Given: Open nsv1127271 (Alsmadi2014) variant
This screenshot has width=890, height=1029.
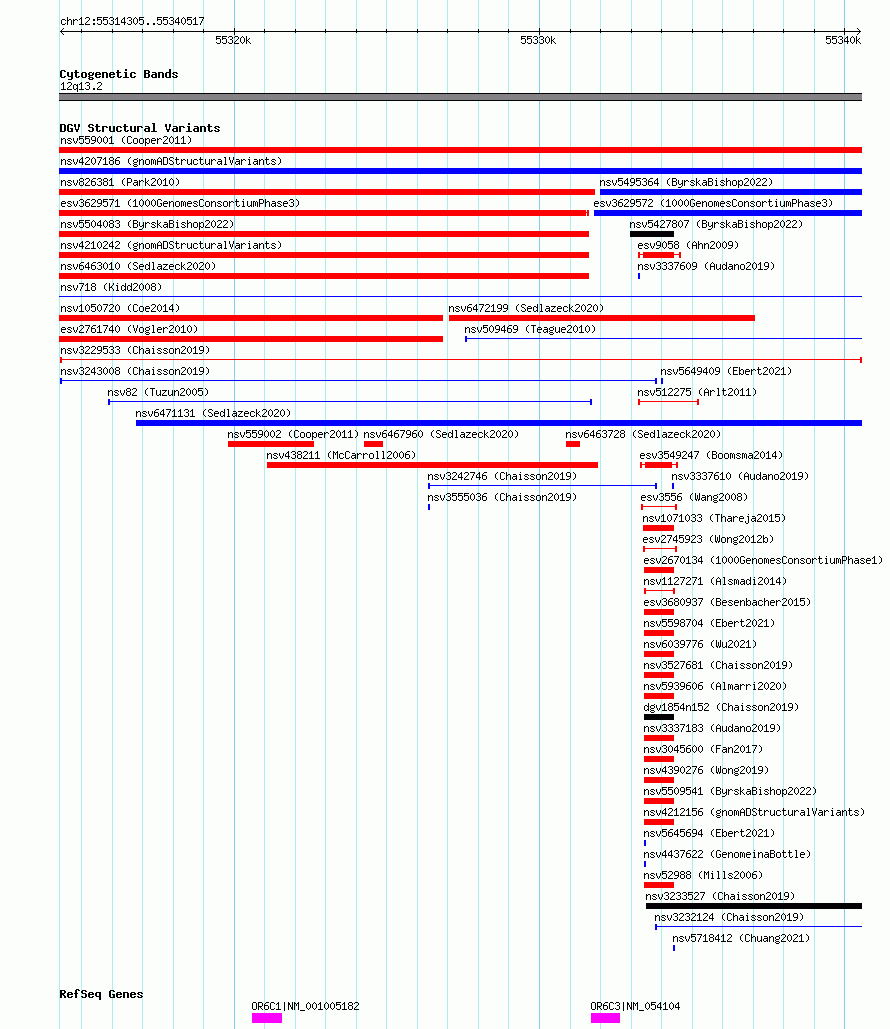Looking at the screenshot, I should (715, 581).
